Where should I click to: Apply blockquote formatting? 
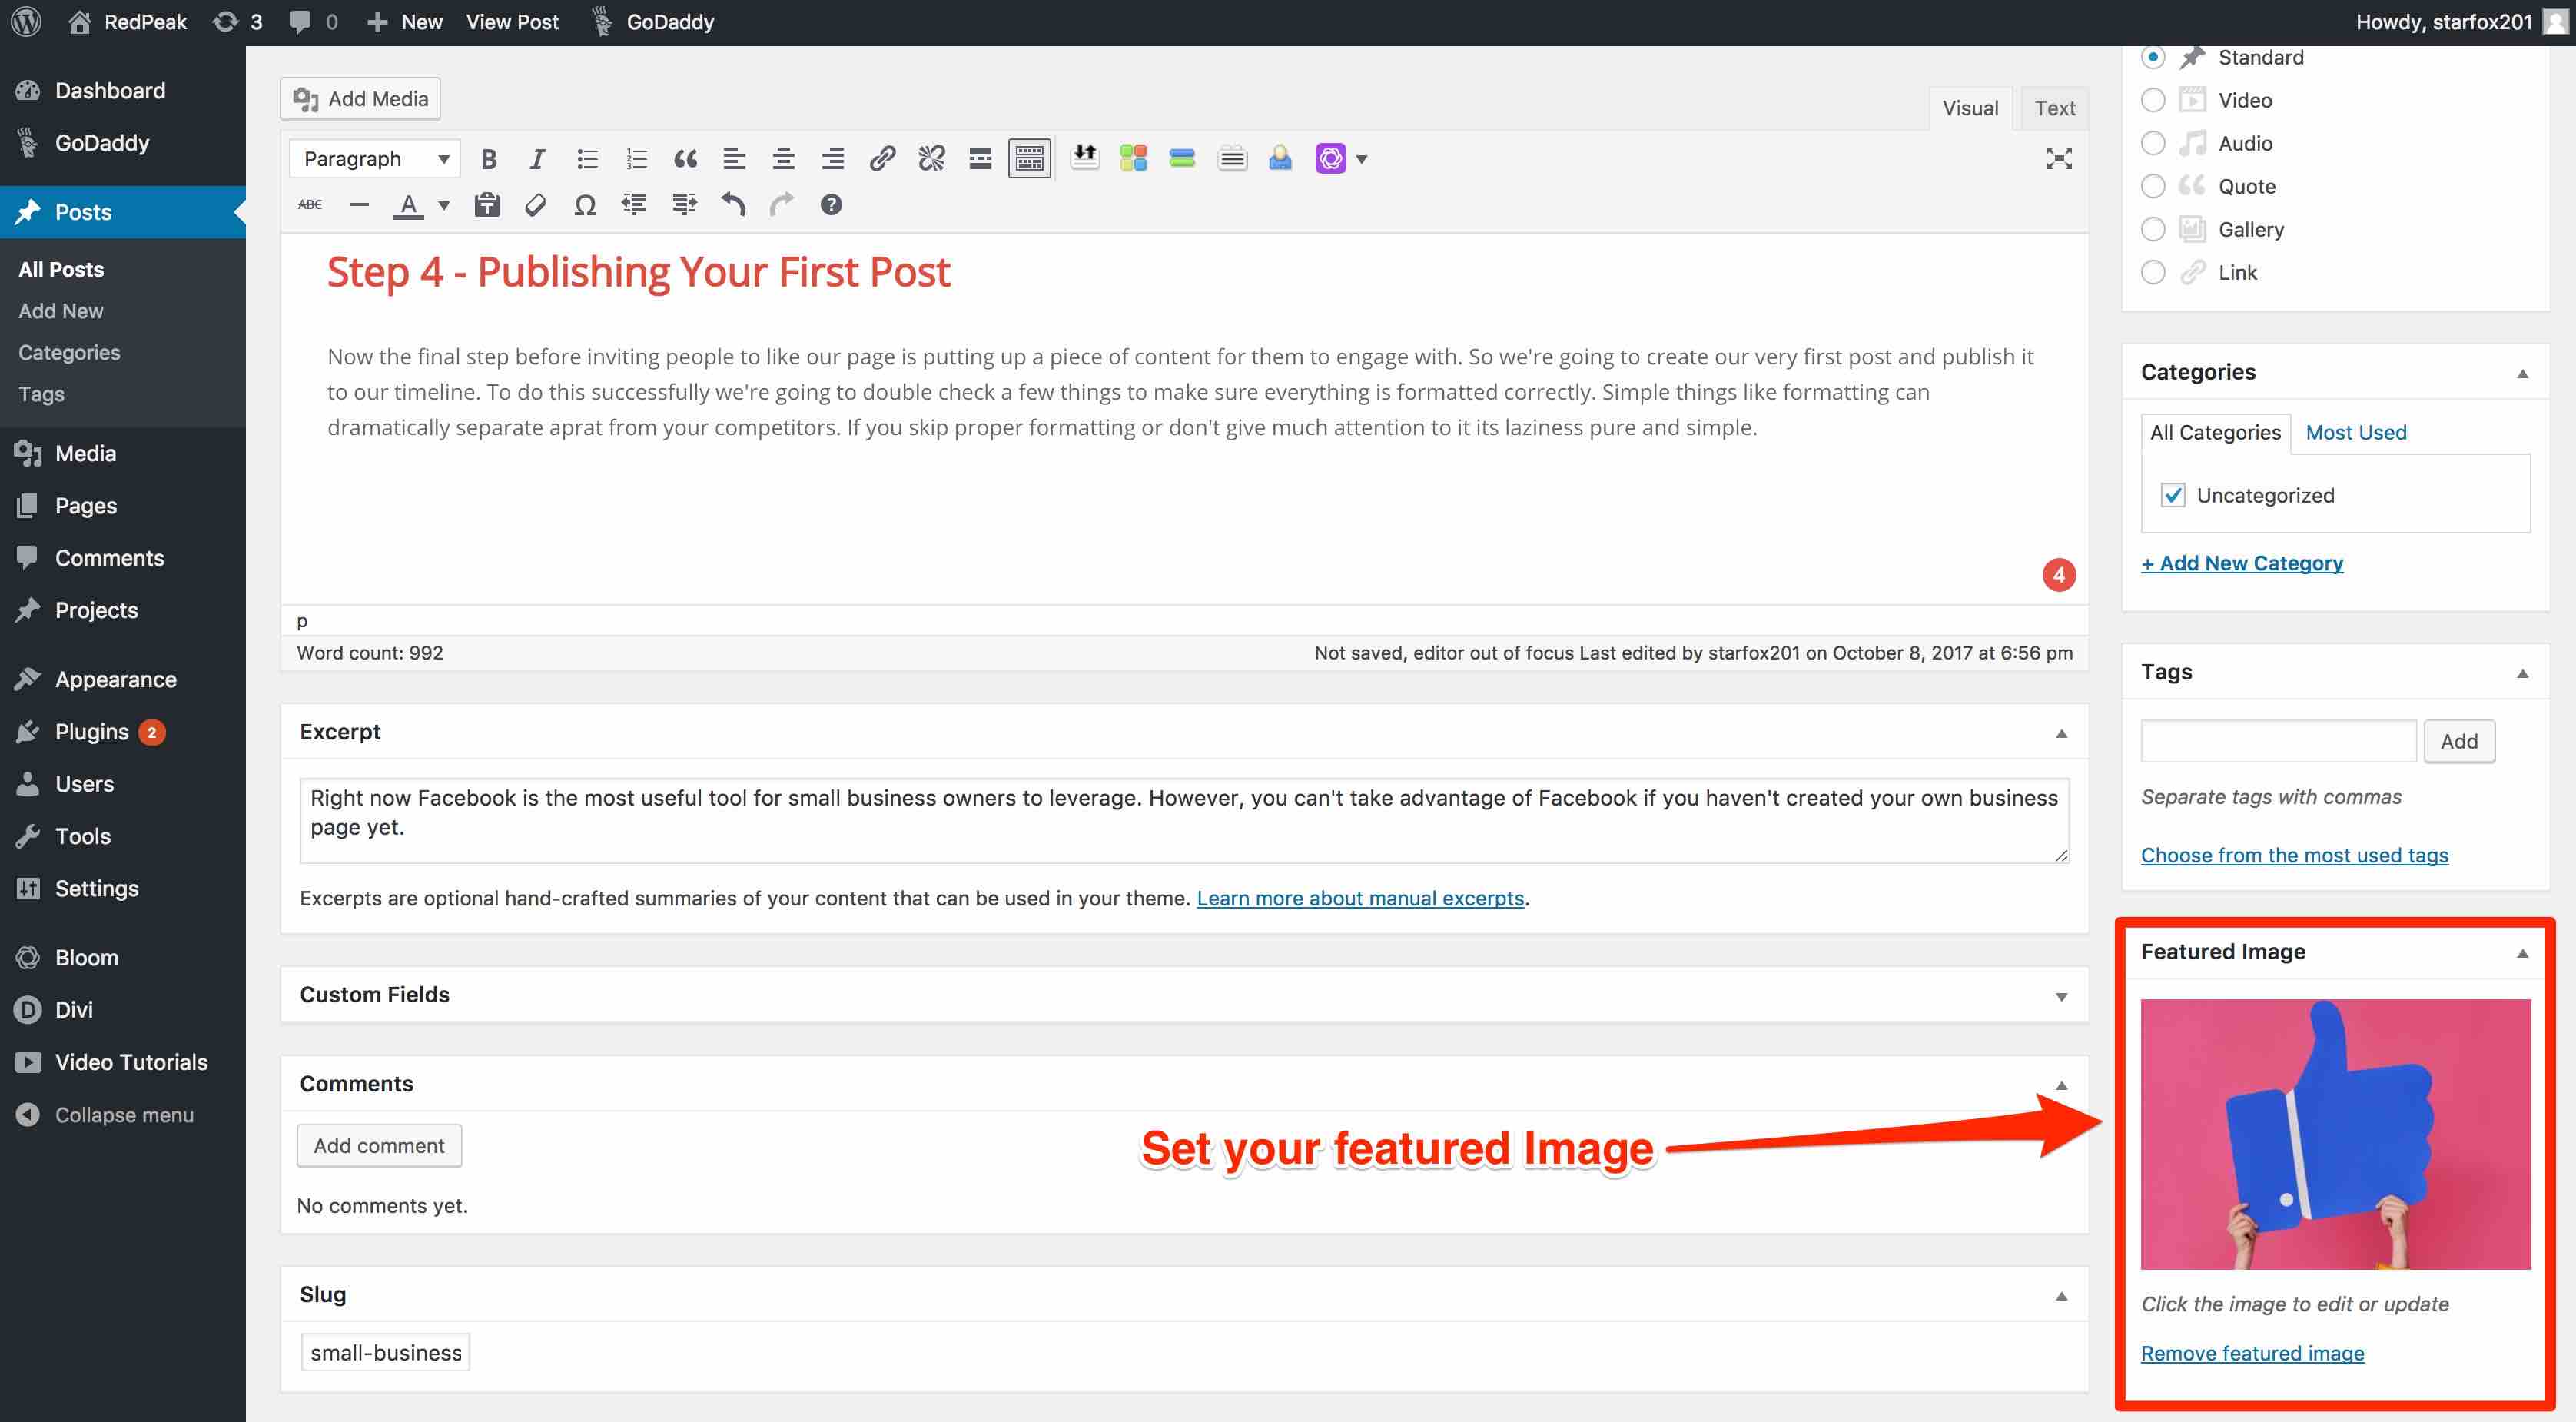(x=685, y=158)
